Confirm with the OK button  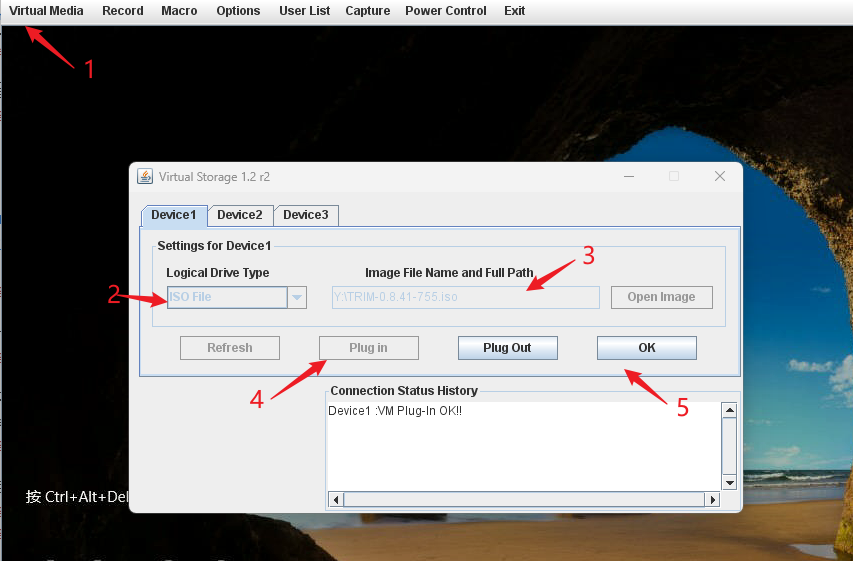(x=646, y=348)
